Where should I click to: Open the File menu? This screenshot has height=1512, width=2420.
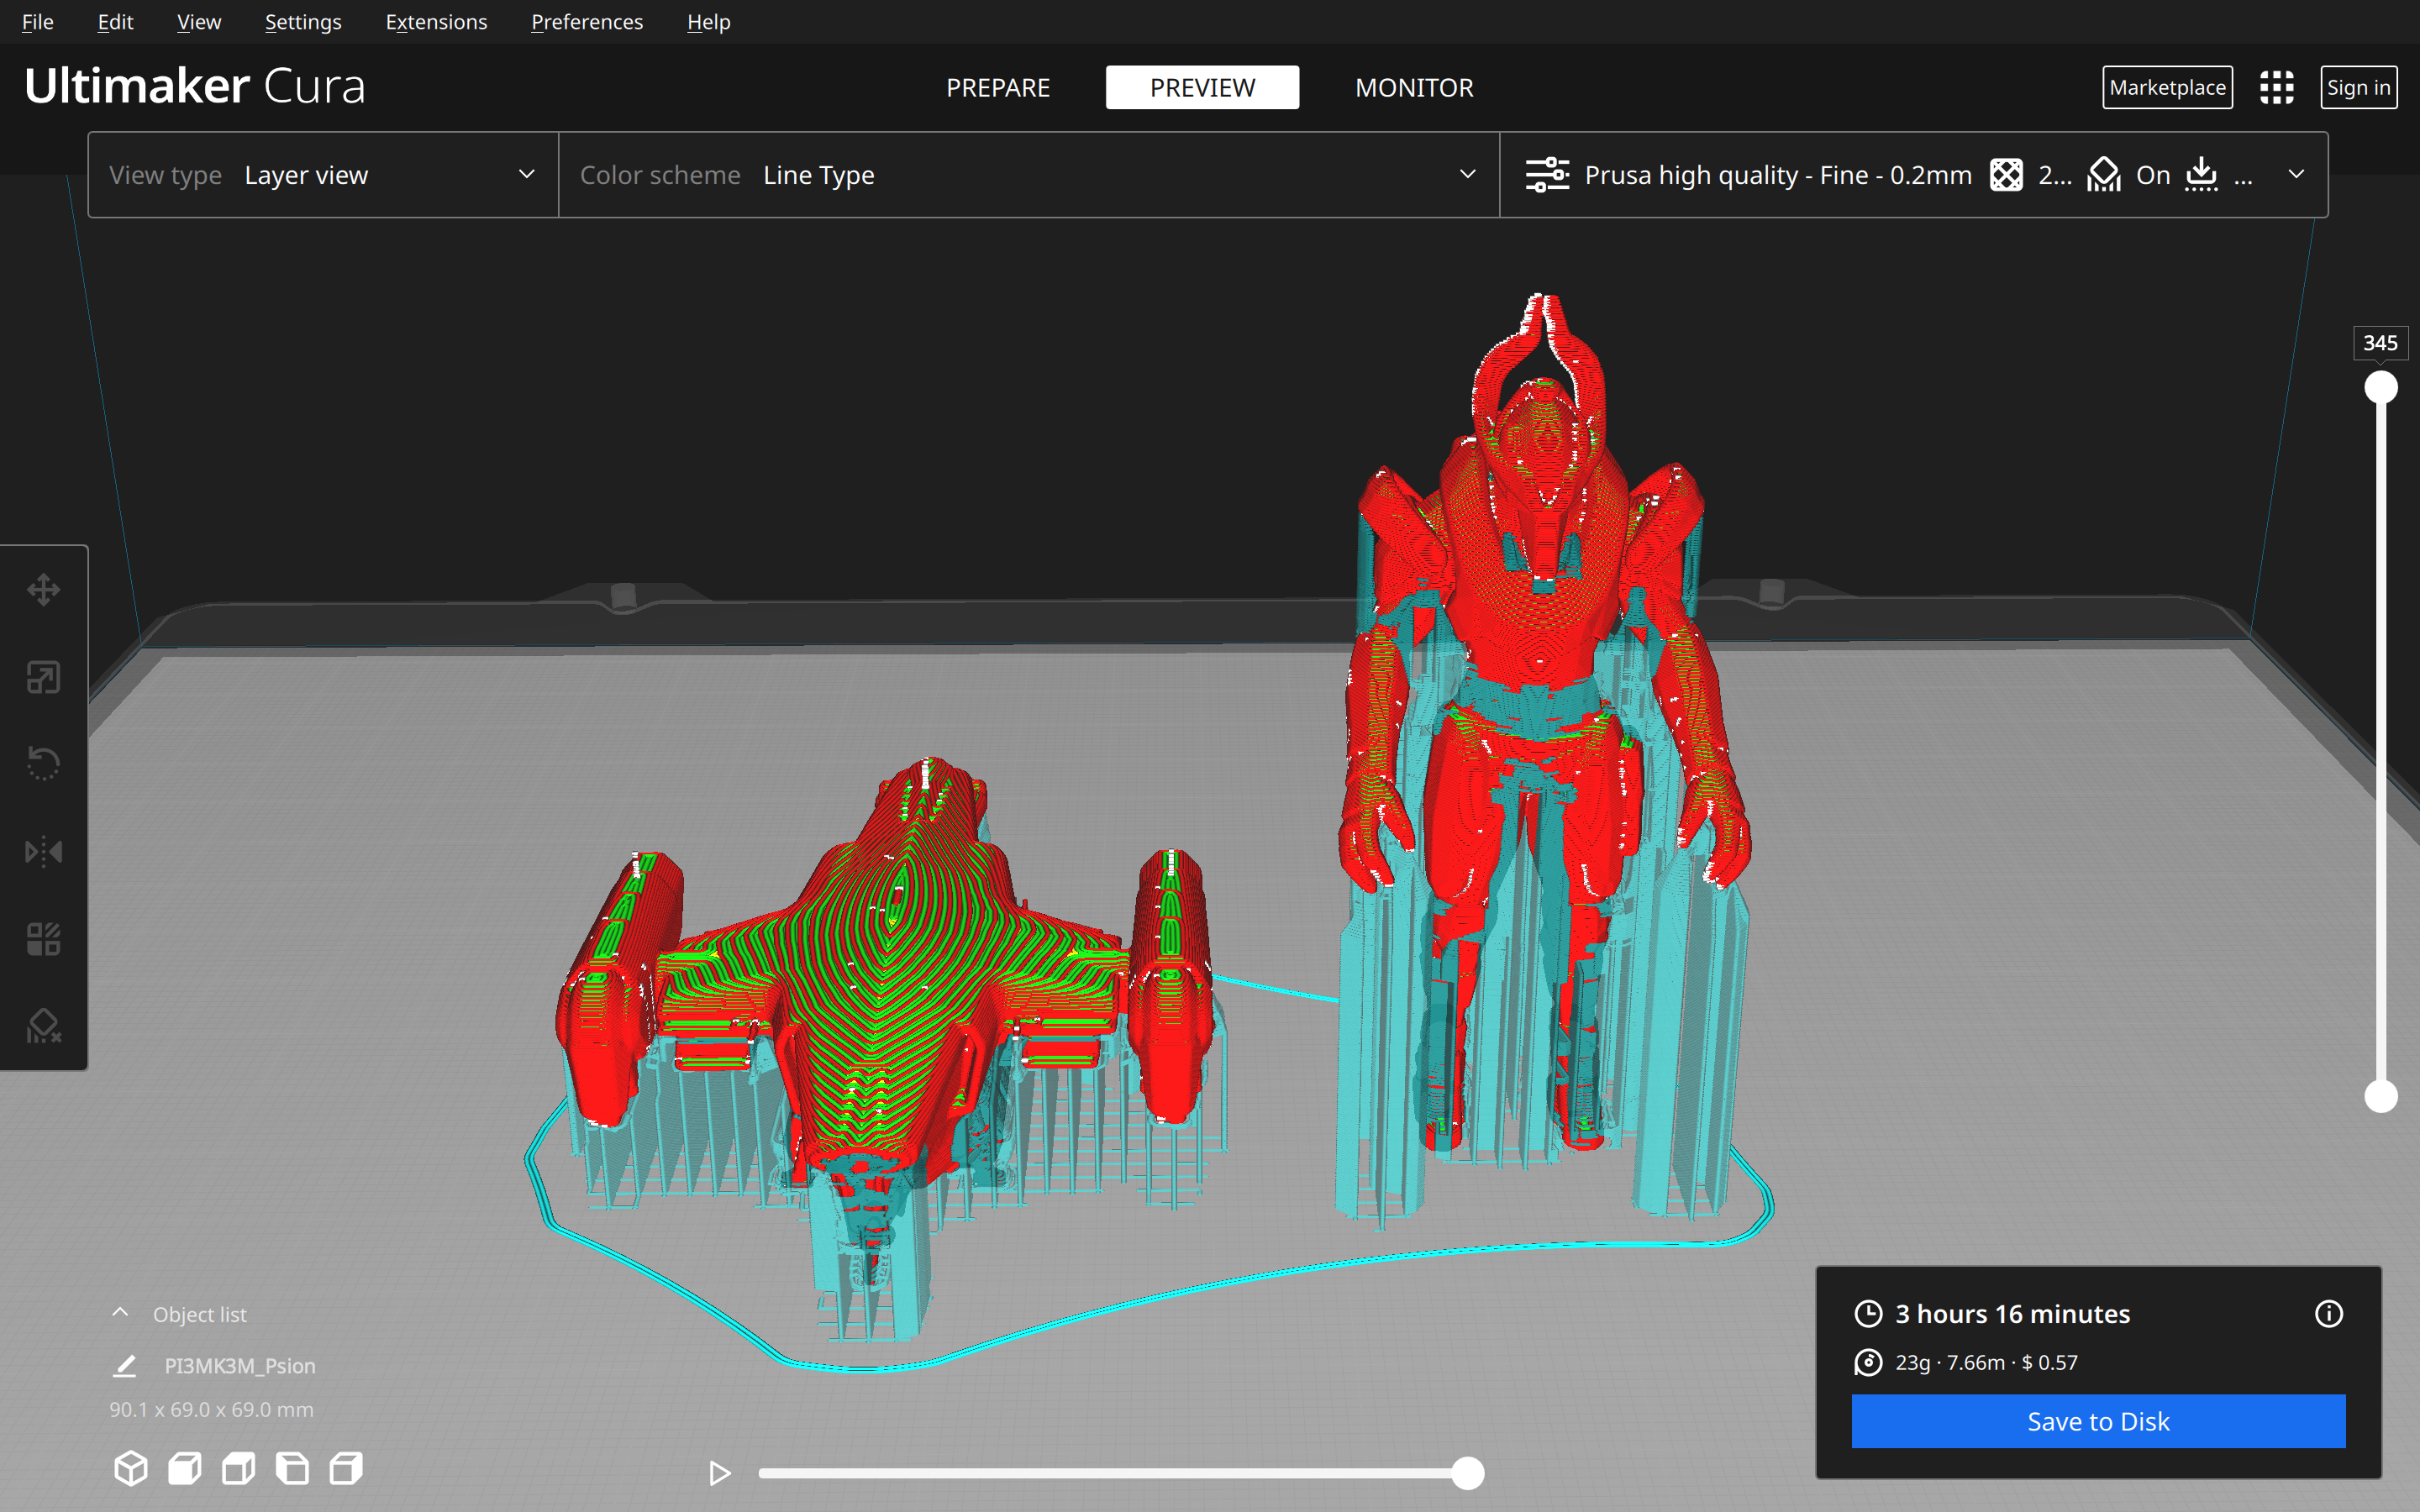coord(38,22)
